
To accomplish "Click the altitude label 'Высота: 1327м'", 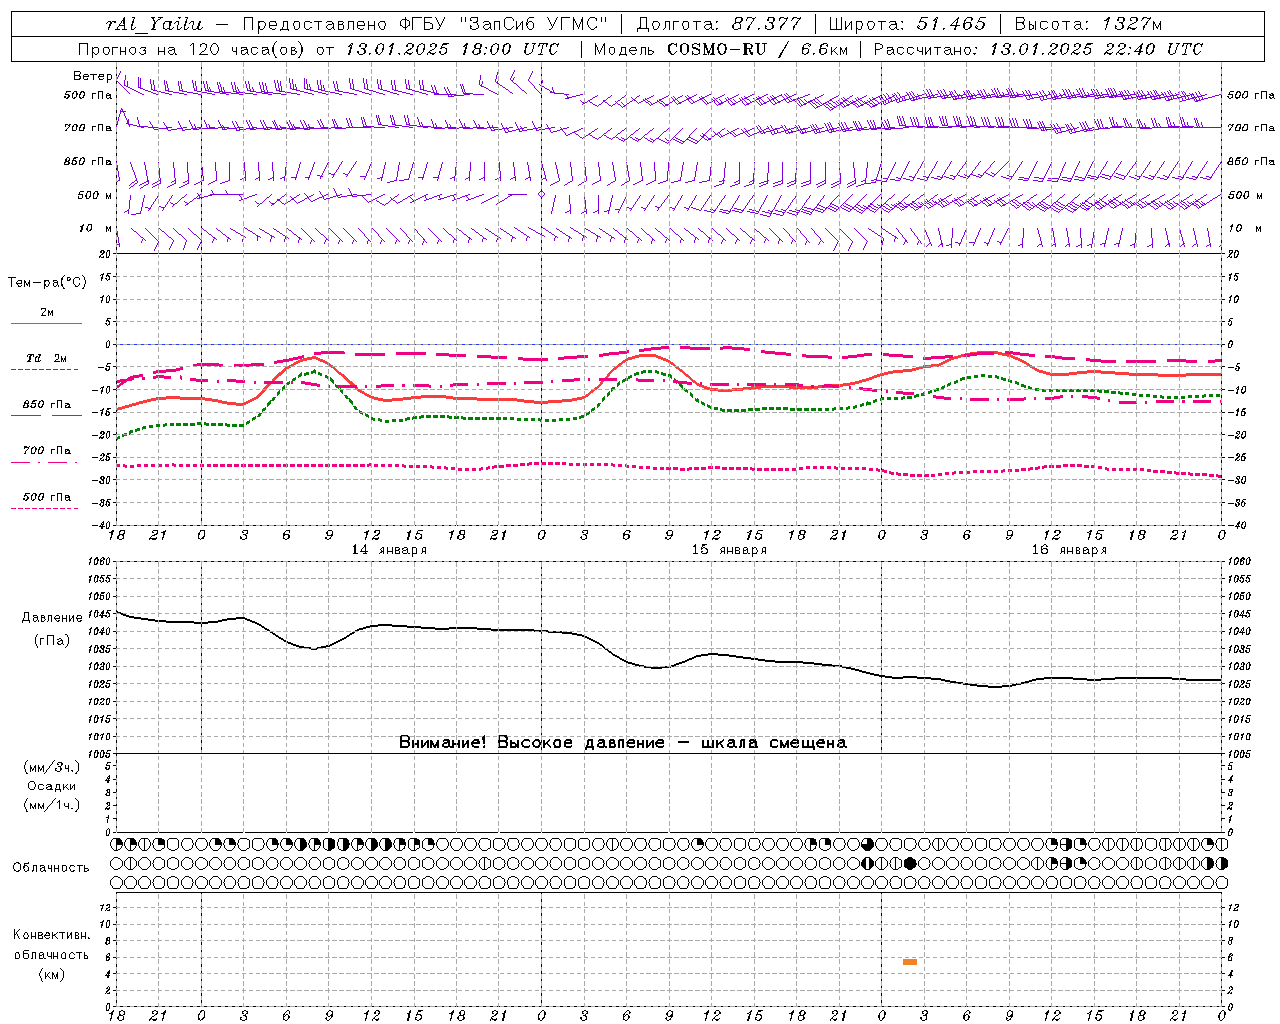I will tap(1088, 24).
